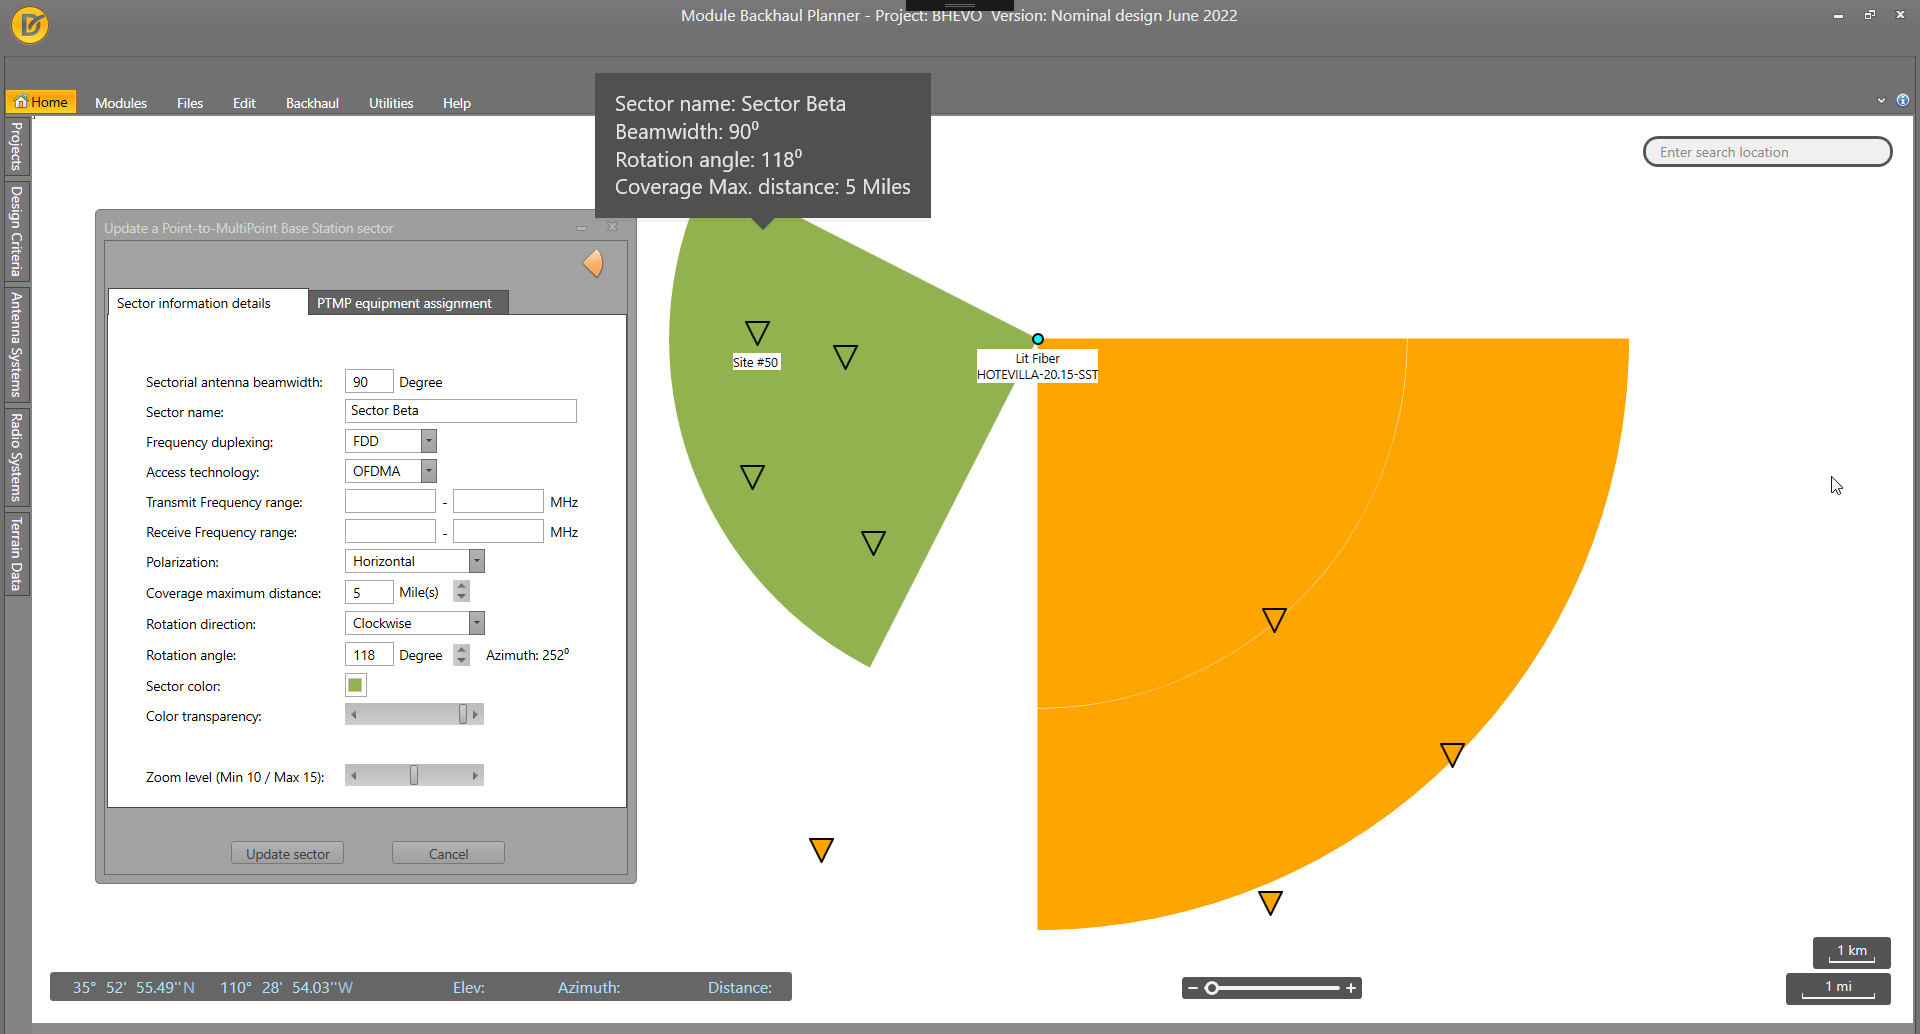Screen dimensions: 1920x1034
Task: Open the Backhaul menu
Action: [312, 103]
